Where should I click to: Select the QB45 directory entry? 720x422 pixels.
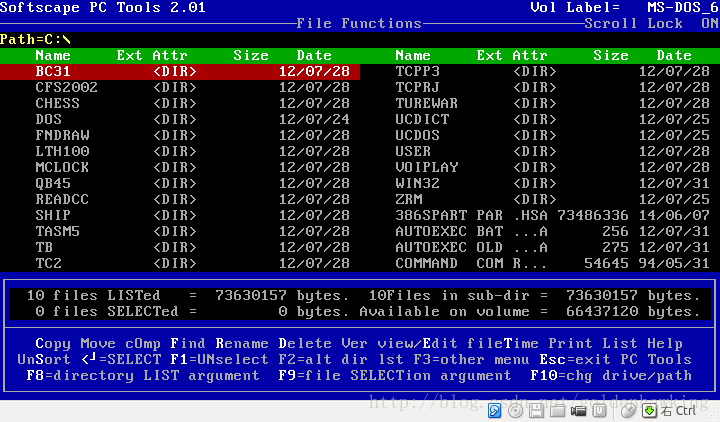192,184
